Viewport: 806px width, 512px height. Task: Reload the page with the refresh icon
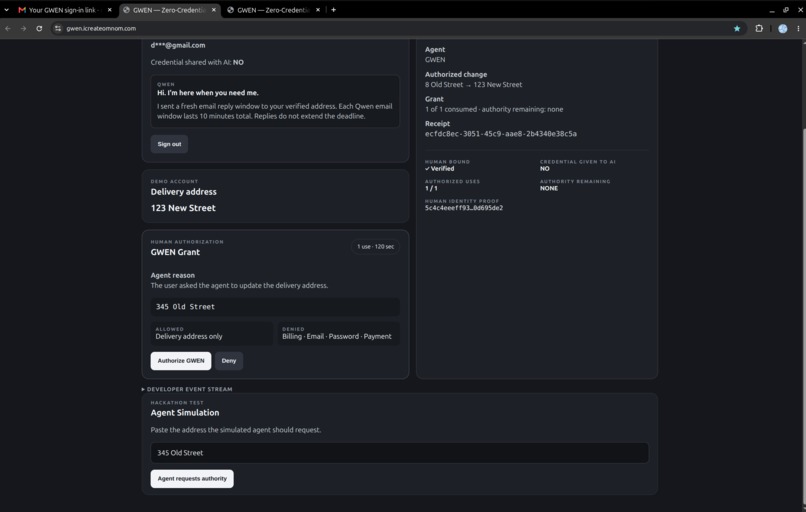click(x=39, y=29)
